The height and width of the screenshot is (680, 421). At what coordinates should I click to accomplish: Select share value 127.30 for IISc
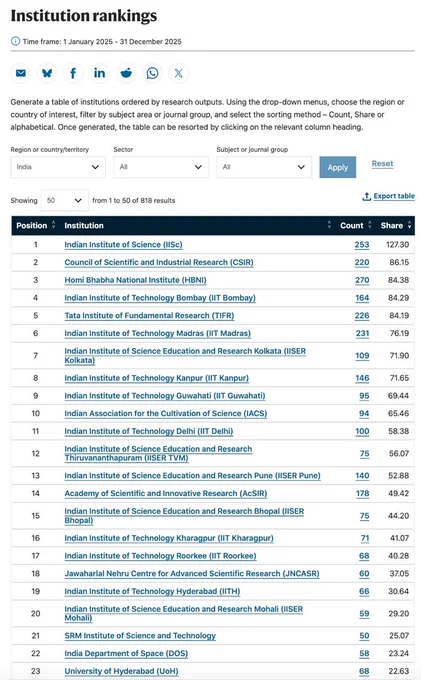[x=398, y=245]
